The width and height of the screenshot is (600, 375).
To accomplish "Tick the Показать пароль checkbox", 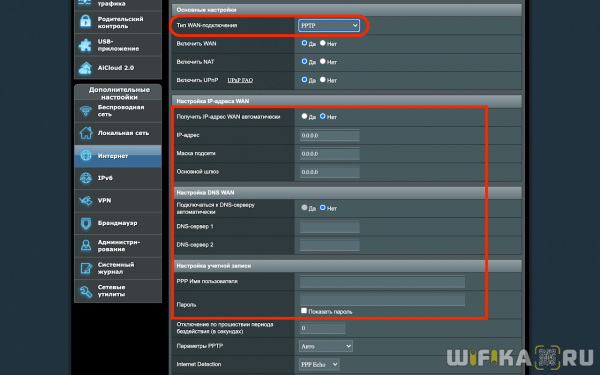I will [304, 311].
